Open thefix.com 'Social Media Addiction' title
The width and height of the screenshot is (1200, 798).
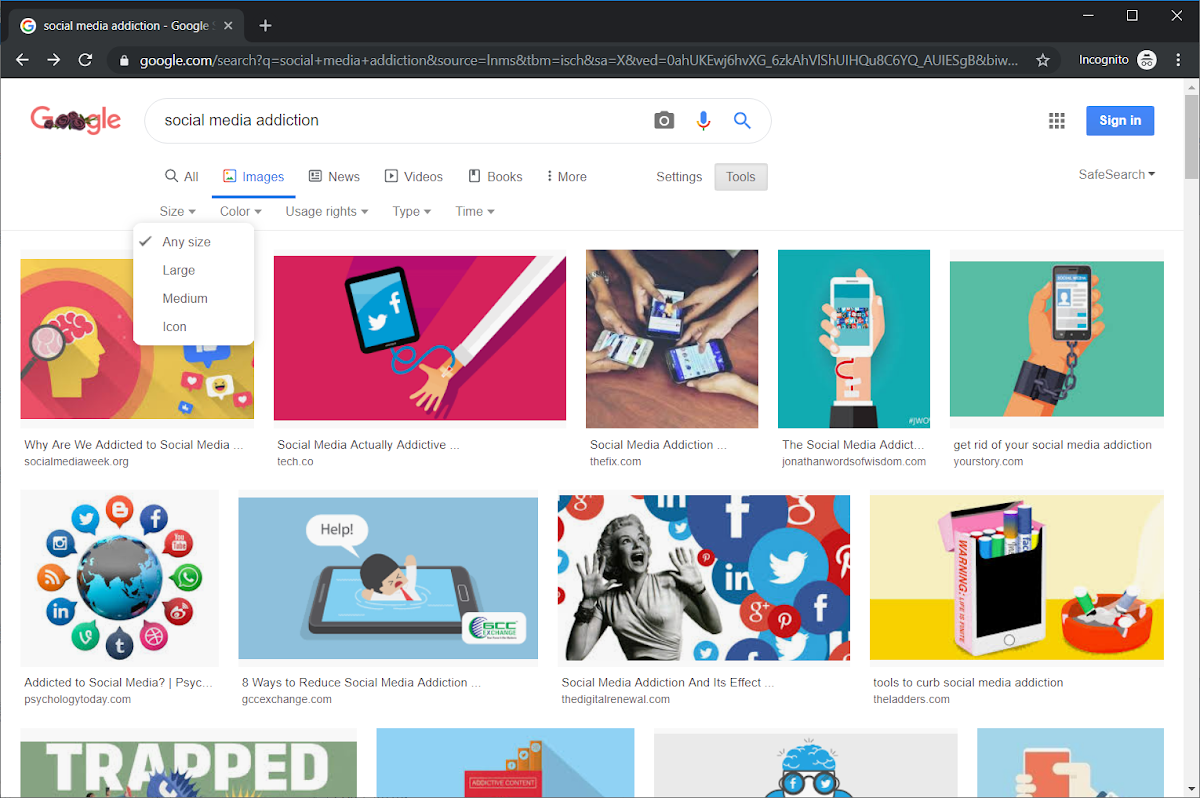click(x=658, y=445)
